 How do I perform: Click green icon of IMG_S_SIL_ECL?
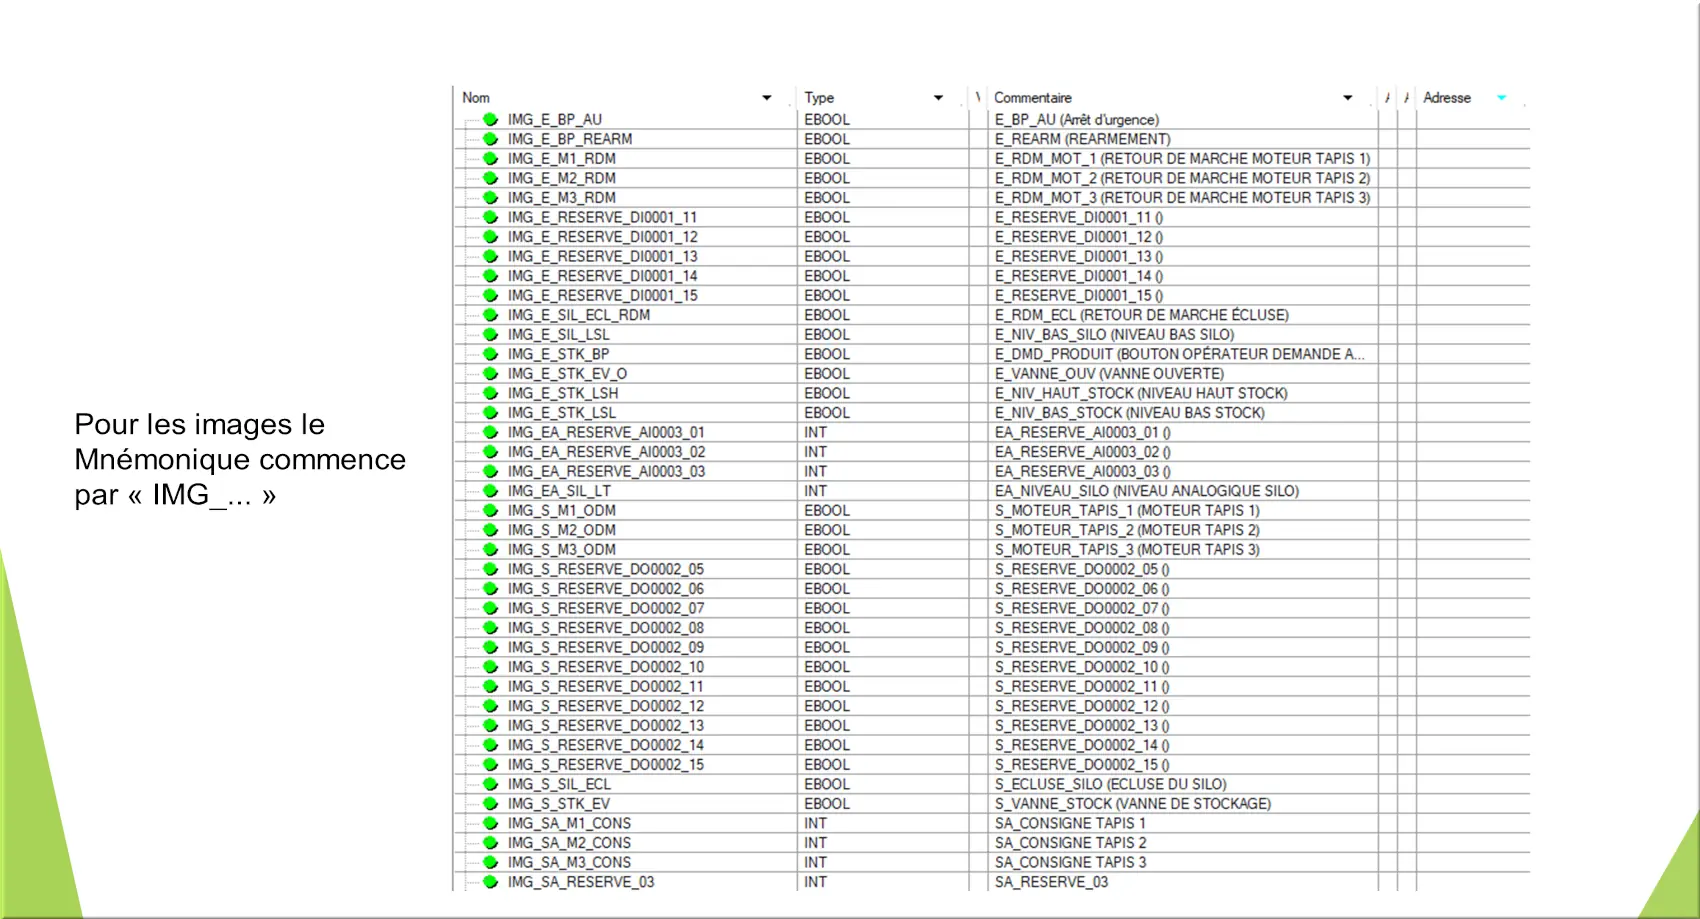tap(490, 784)
